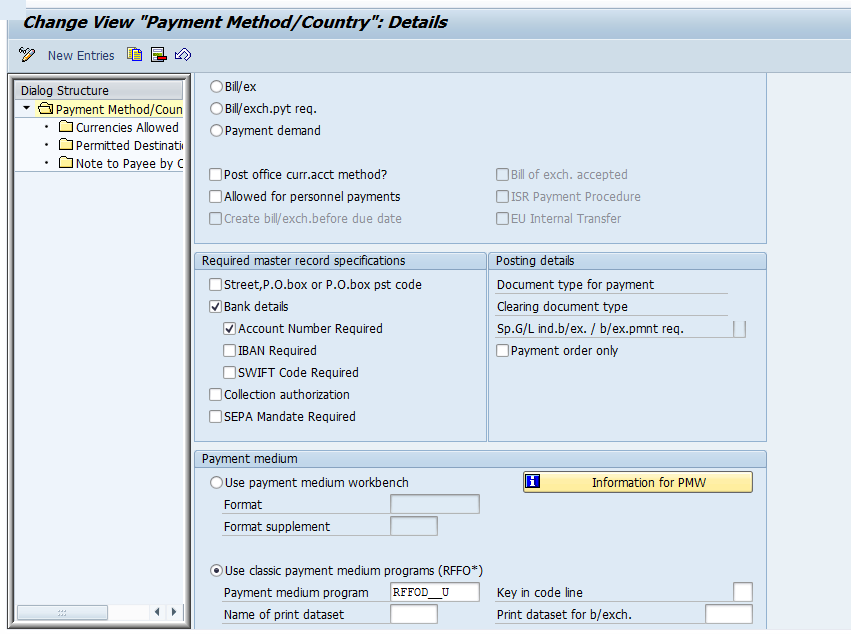
Task: Tick Allowed for personnel payments checkbox
Action: tap(215, 196)
